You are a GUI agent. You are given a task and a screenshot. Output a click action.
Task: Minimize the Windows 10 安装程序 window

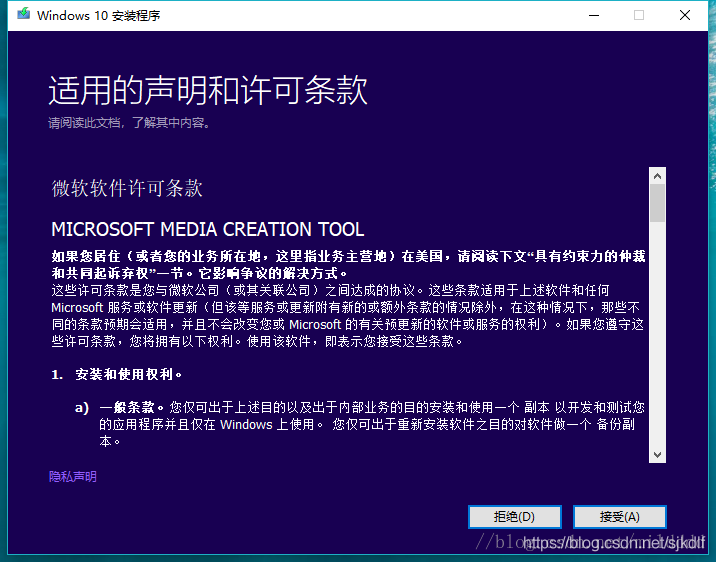coord(594,16)
